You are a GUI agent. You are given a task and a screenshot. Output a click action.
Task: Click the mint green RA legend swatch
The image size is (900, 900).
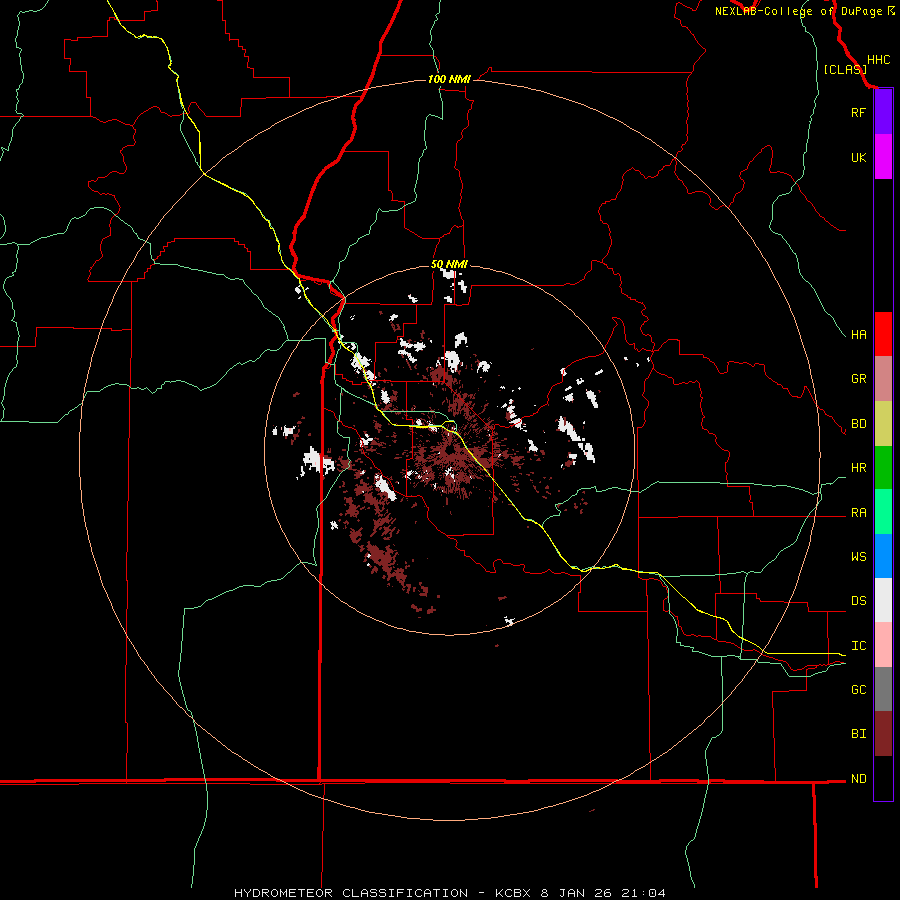click(883, 512)
